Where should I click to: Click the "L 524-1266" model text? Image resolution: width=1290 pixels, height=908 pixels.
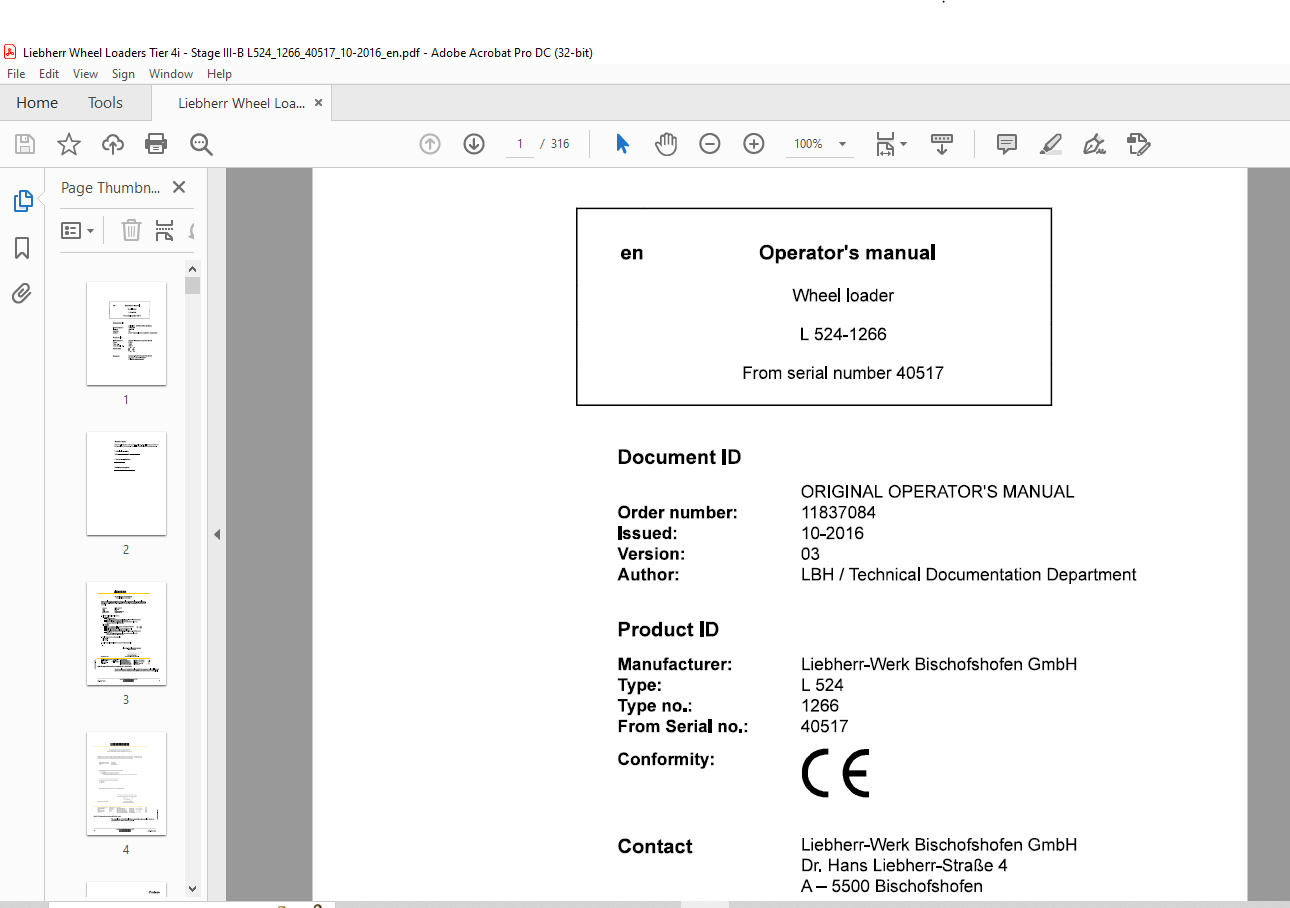[843, 334]
